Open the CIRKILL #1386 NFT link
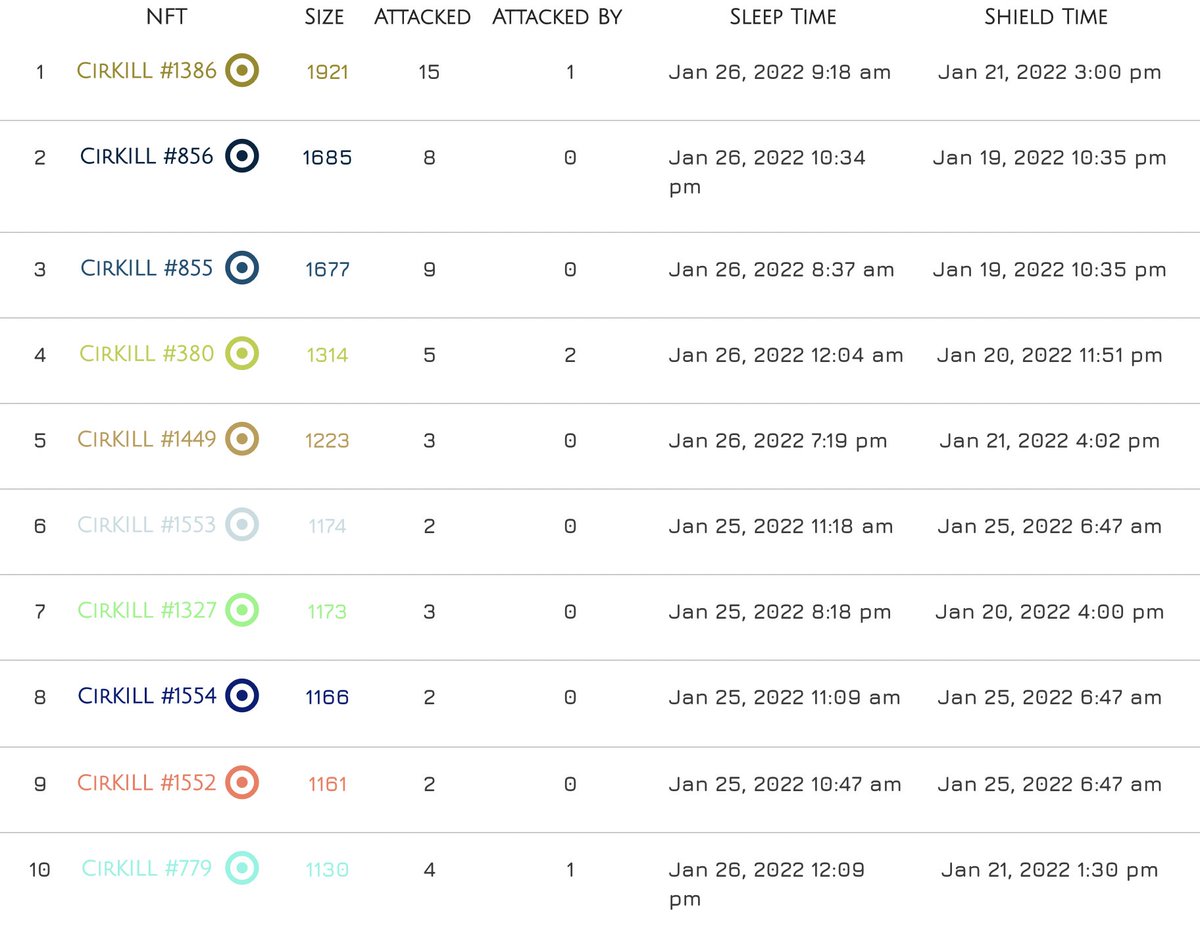1200x932 pixels. tap(147, 72)
